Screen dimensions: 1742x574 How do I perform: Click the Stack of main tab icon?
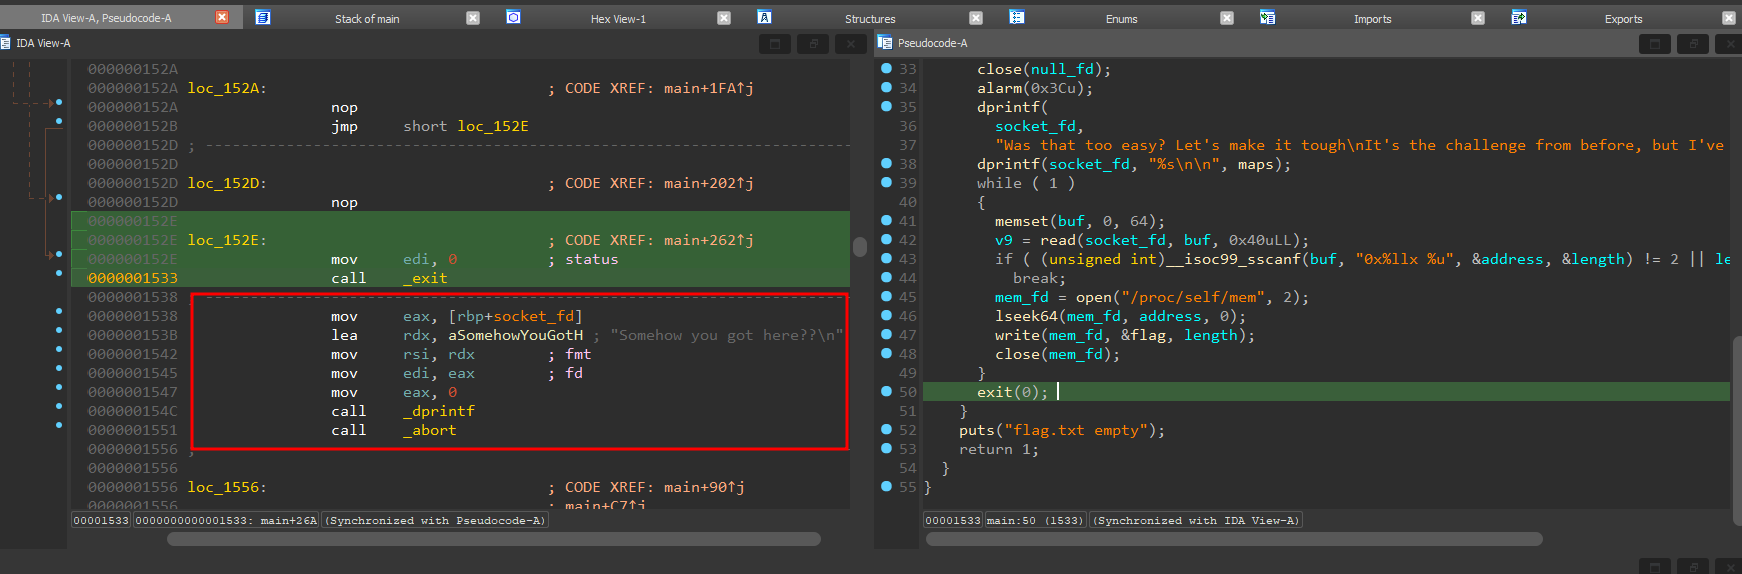coord(263,18)
